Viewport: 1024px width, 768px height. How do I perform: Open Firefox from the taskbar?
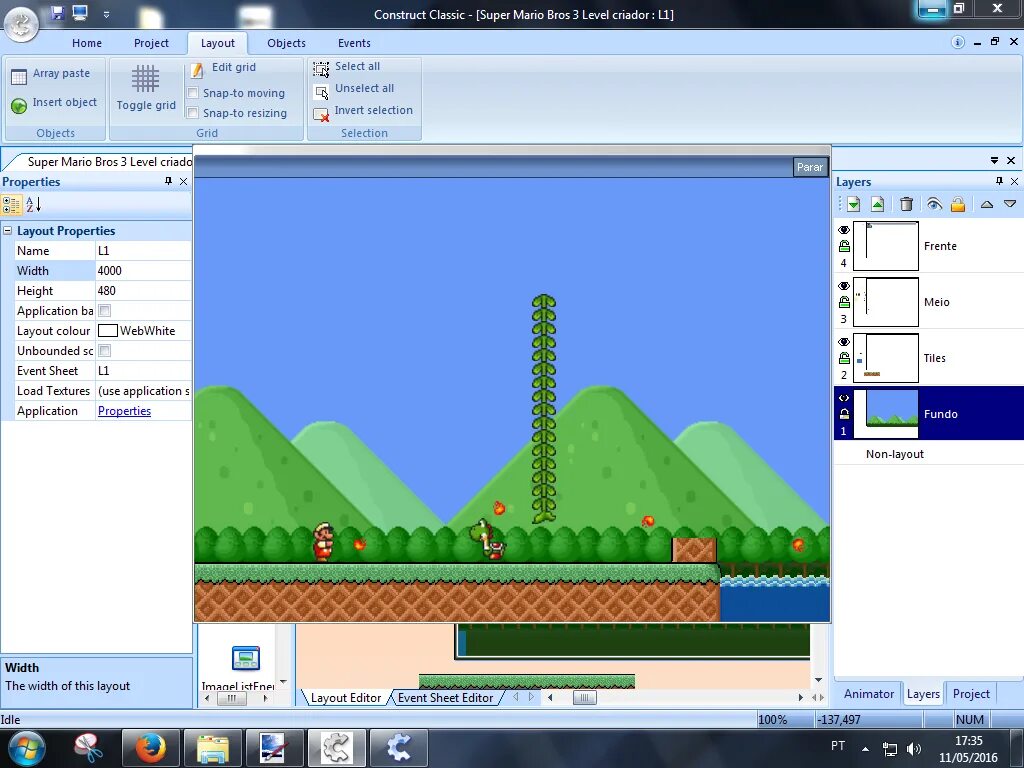150,748
